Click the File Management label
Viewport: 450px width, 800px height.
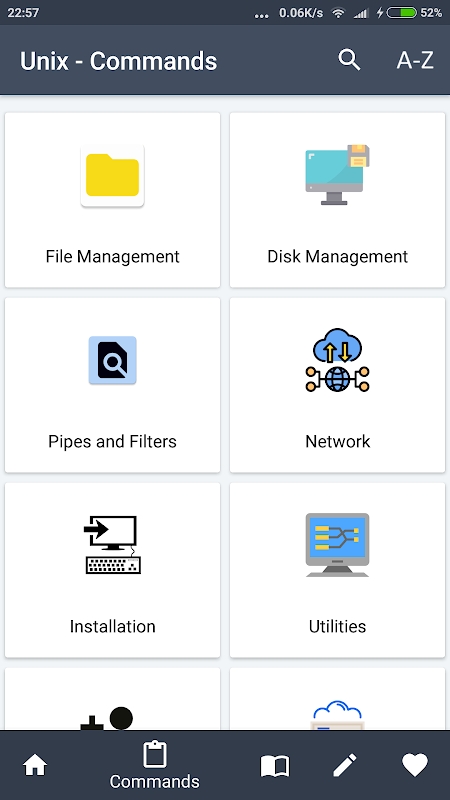(112, 256)
